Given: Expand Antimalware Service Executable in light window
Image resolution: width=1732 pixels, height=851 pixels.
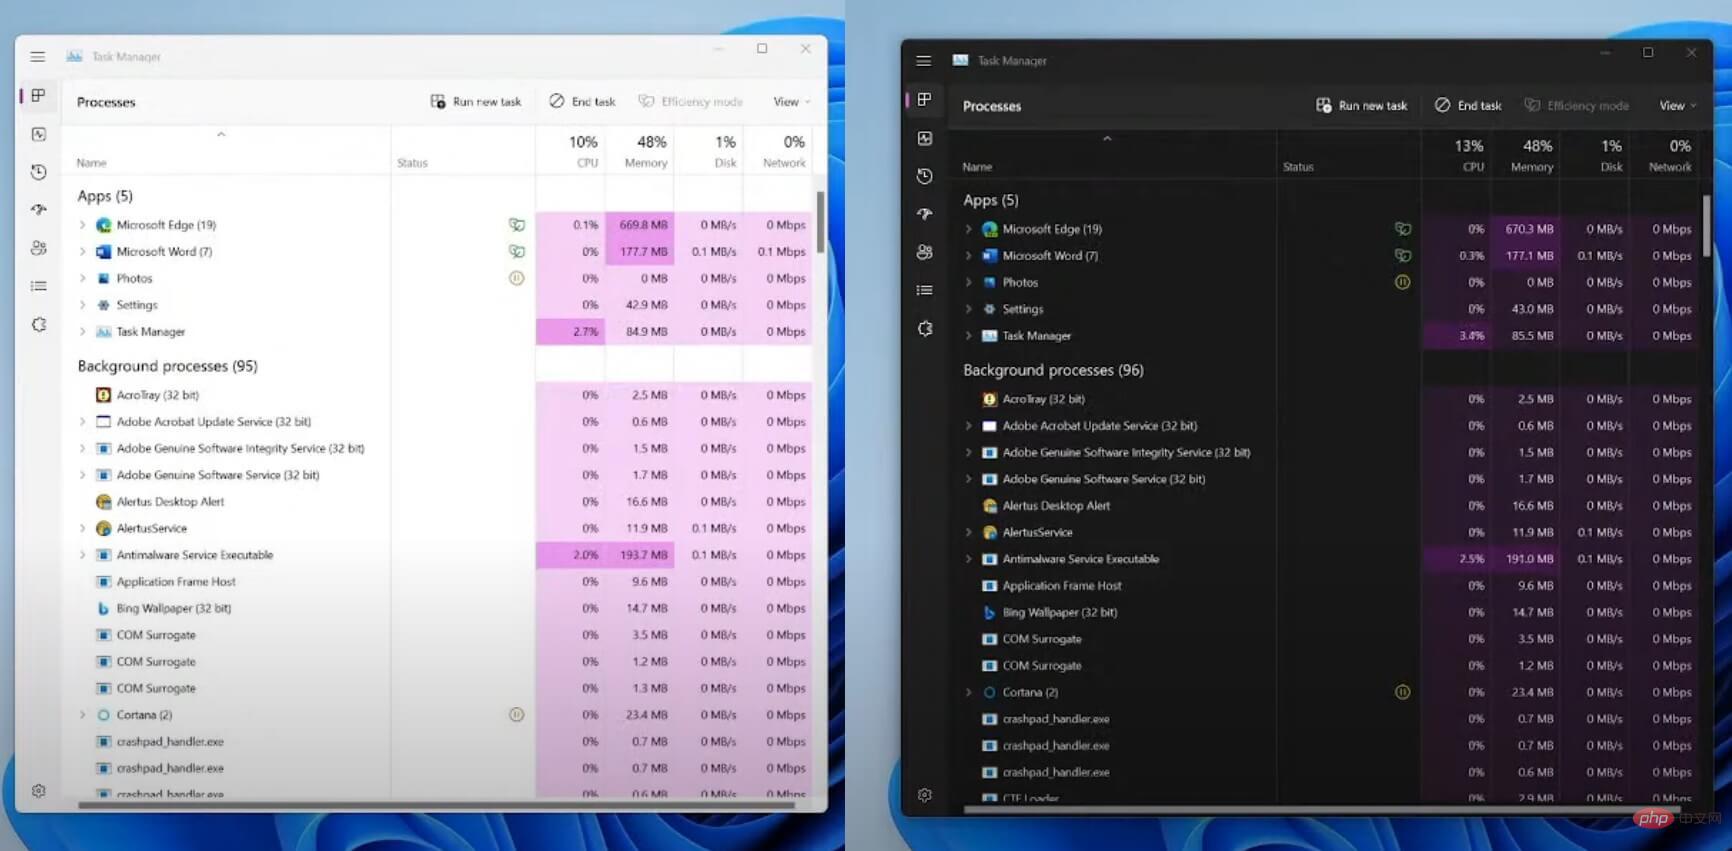Looking at the screenshot, I should [82, 555].
